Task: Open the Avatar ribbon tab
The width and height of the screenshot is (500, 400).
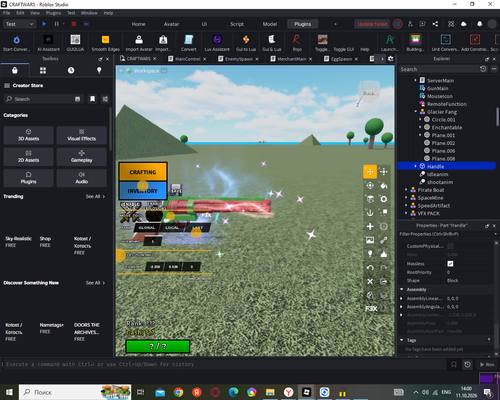Action: point(171,24)
